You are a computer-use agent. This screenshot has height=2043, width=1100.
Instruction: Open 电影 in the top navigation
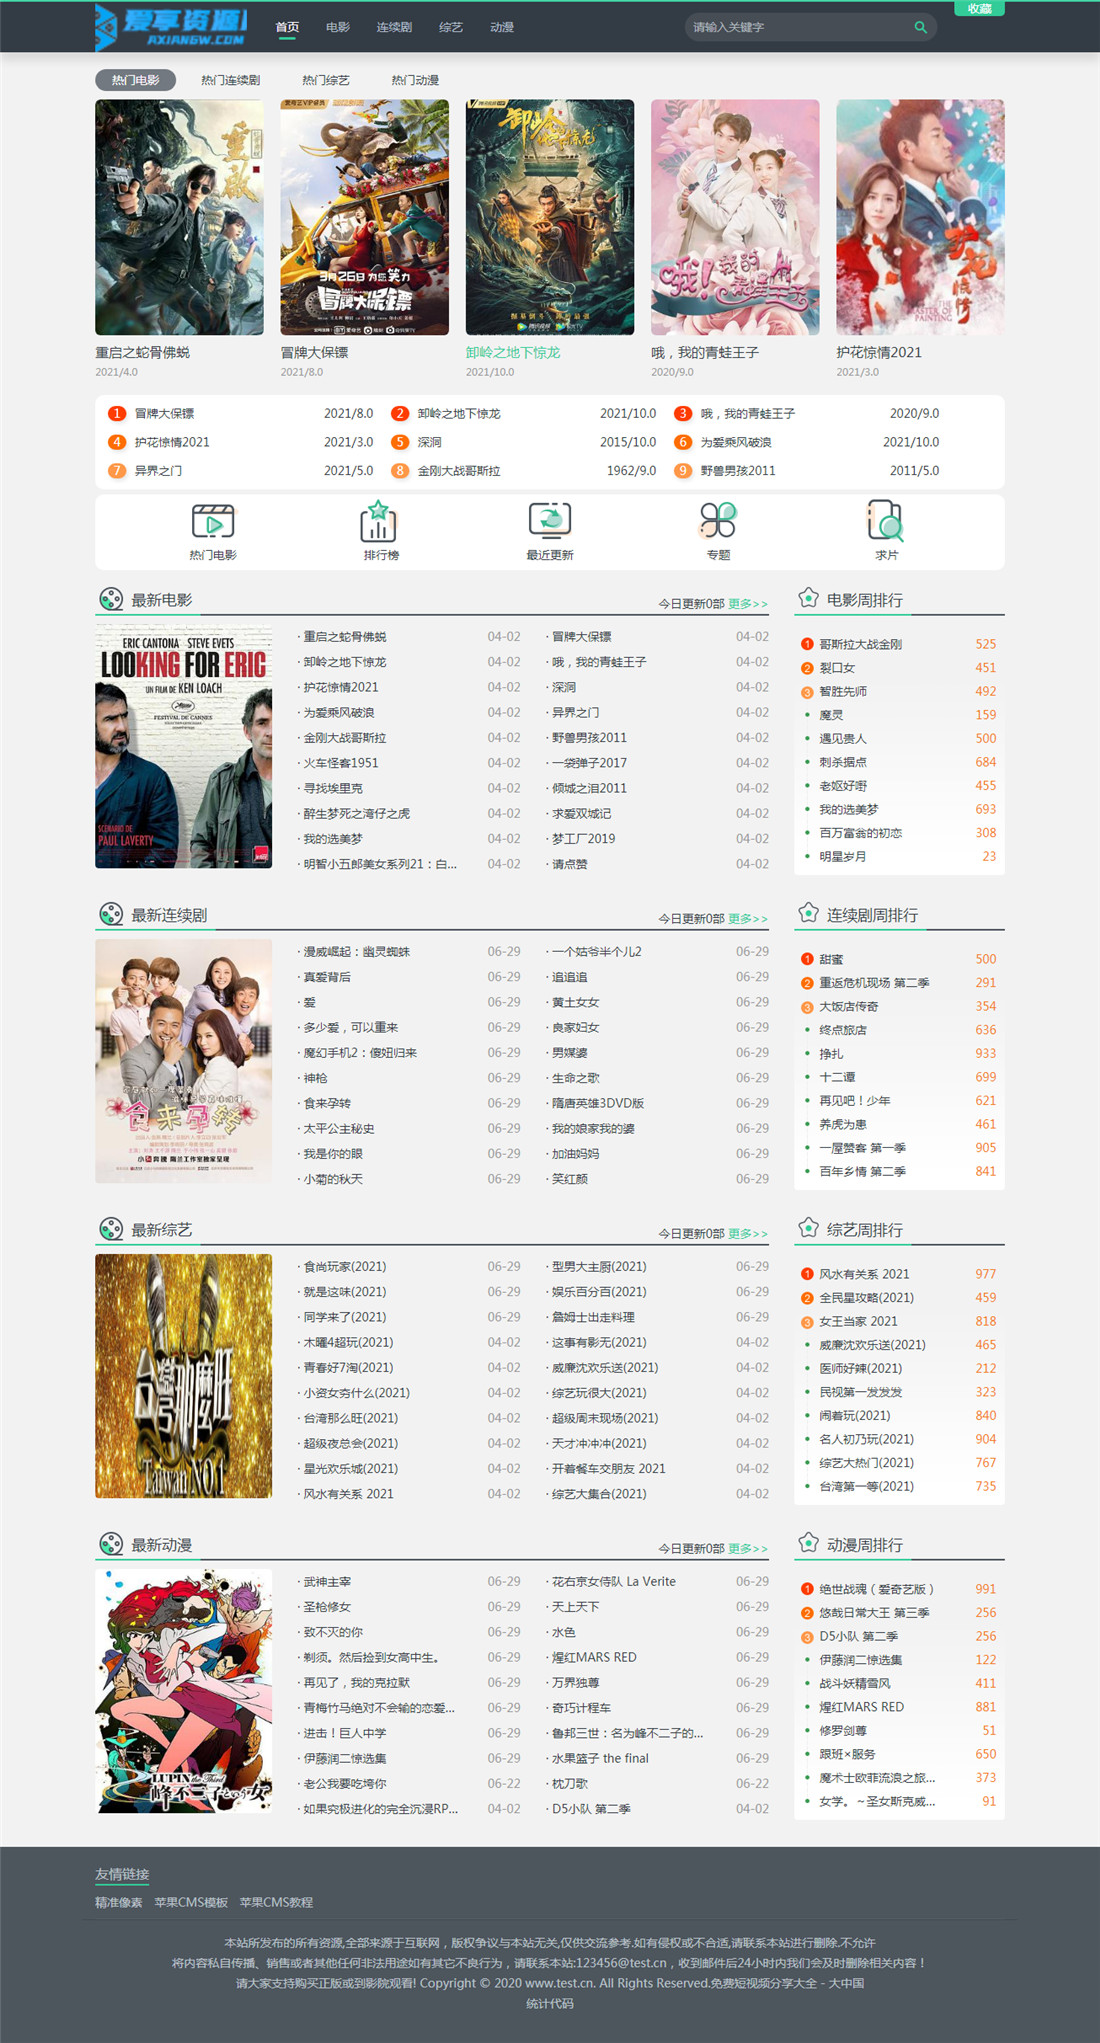tap(338, 27)
